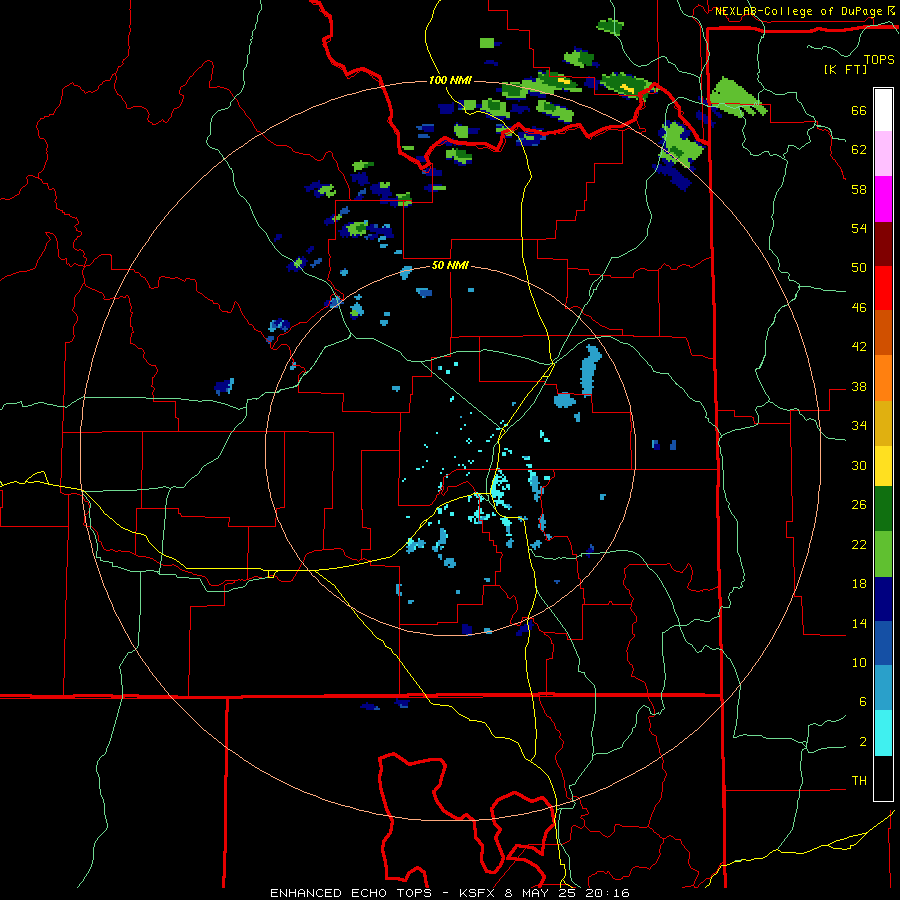Image resolution: width=900 pixels, height=900 pixels.
Task: Click legend value 42
Action: (x=859, y=347)
